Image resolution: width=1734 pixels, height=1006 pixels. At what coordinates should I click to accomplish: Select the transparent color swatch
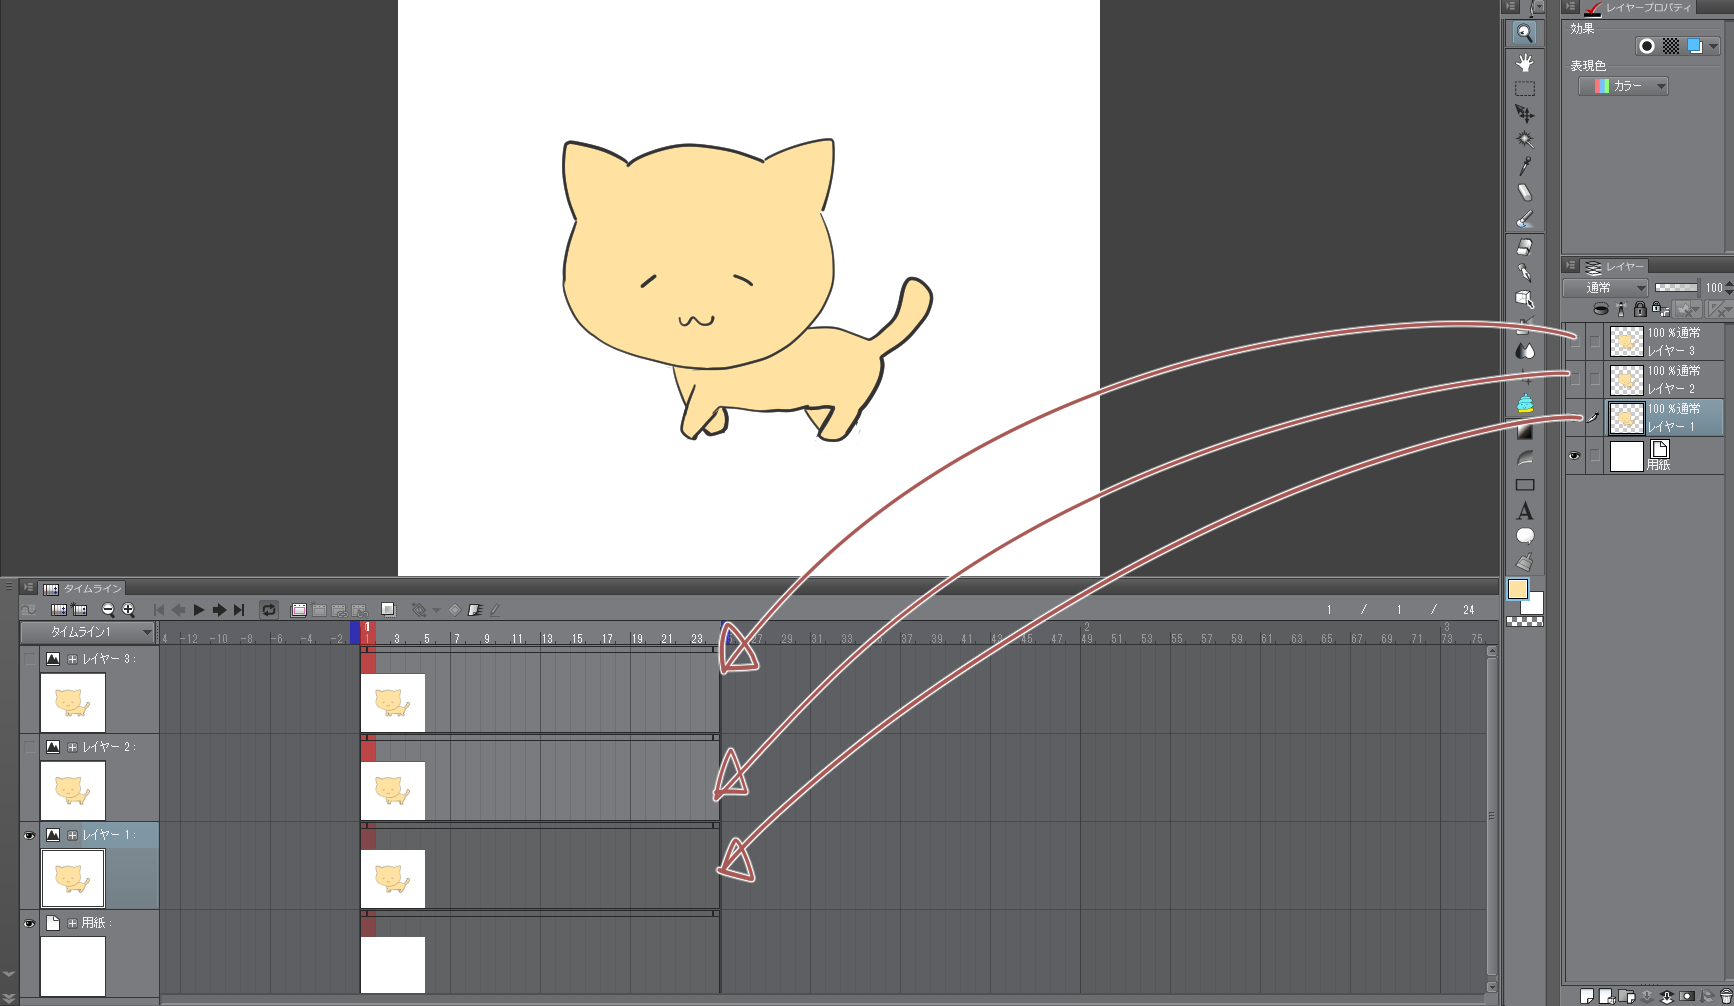click(1525, 621)
